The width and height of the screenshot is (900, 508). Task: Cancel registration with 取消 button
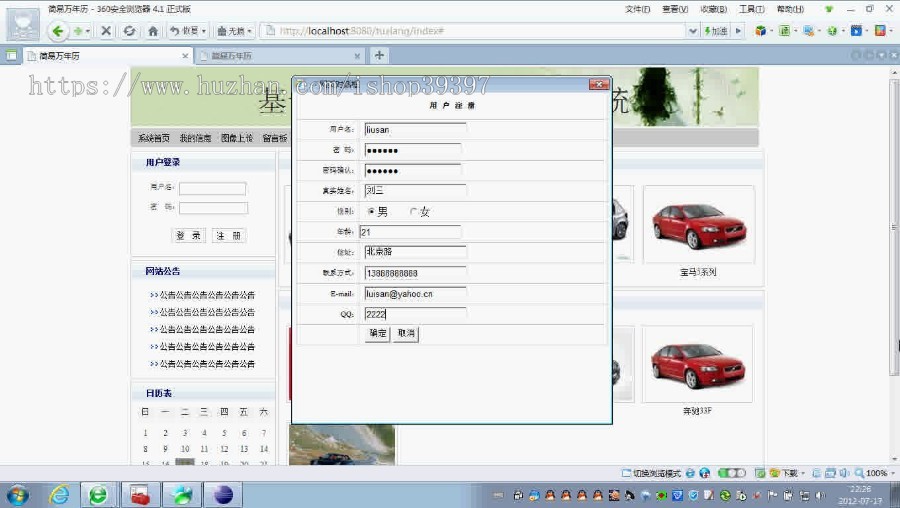(x=406, y=334)
